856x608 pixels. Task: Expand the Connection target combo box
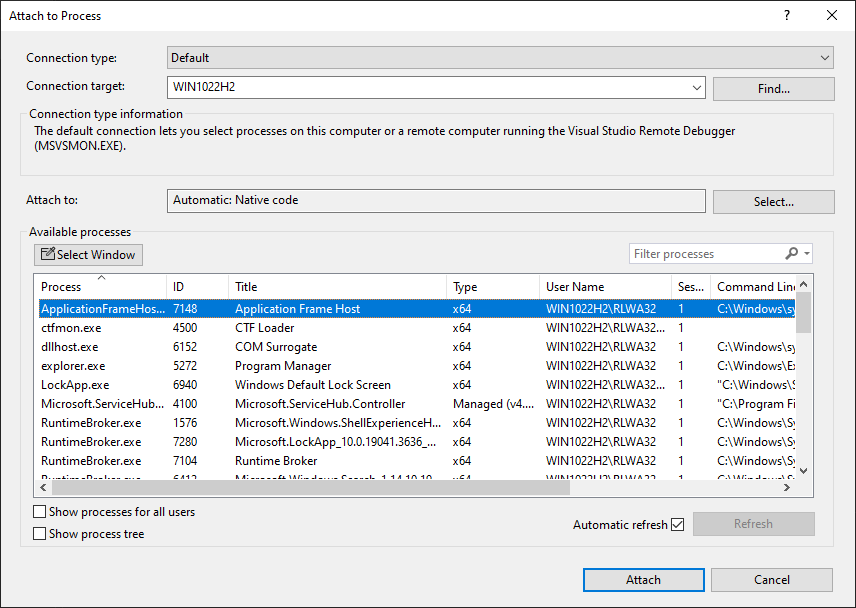tap(697, 88)
